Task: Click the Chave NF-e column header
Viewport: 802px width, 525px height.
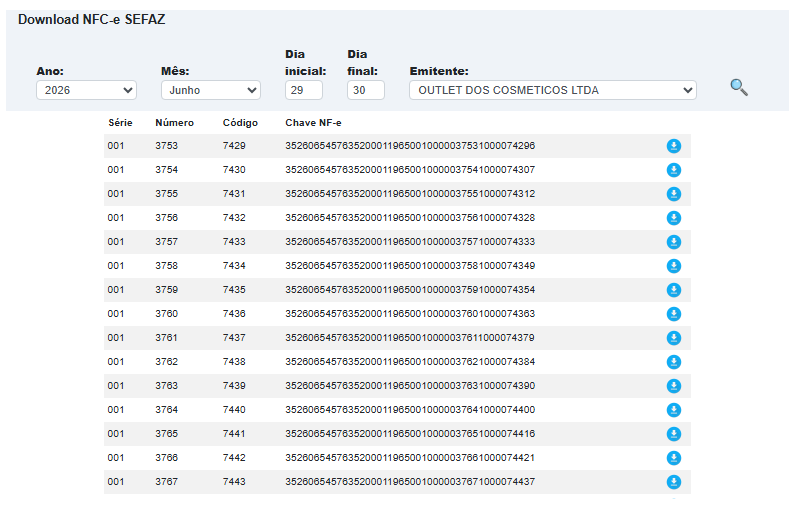Action: [x=313, y=123]
